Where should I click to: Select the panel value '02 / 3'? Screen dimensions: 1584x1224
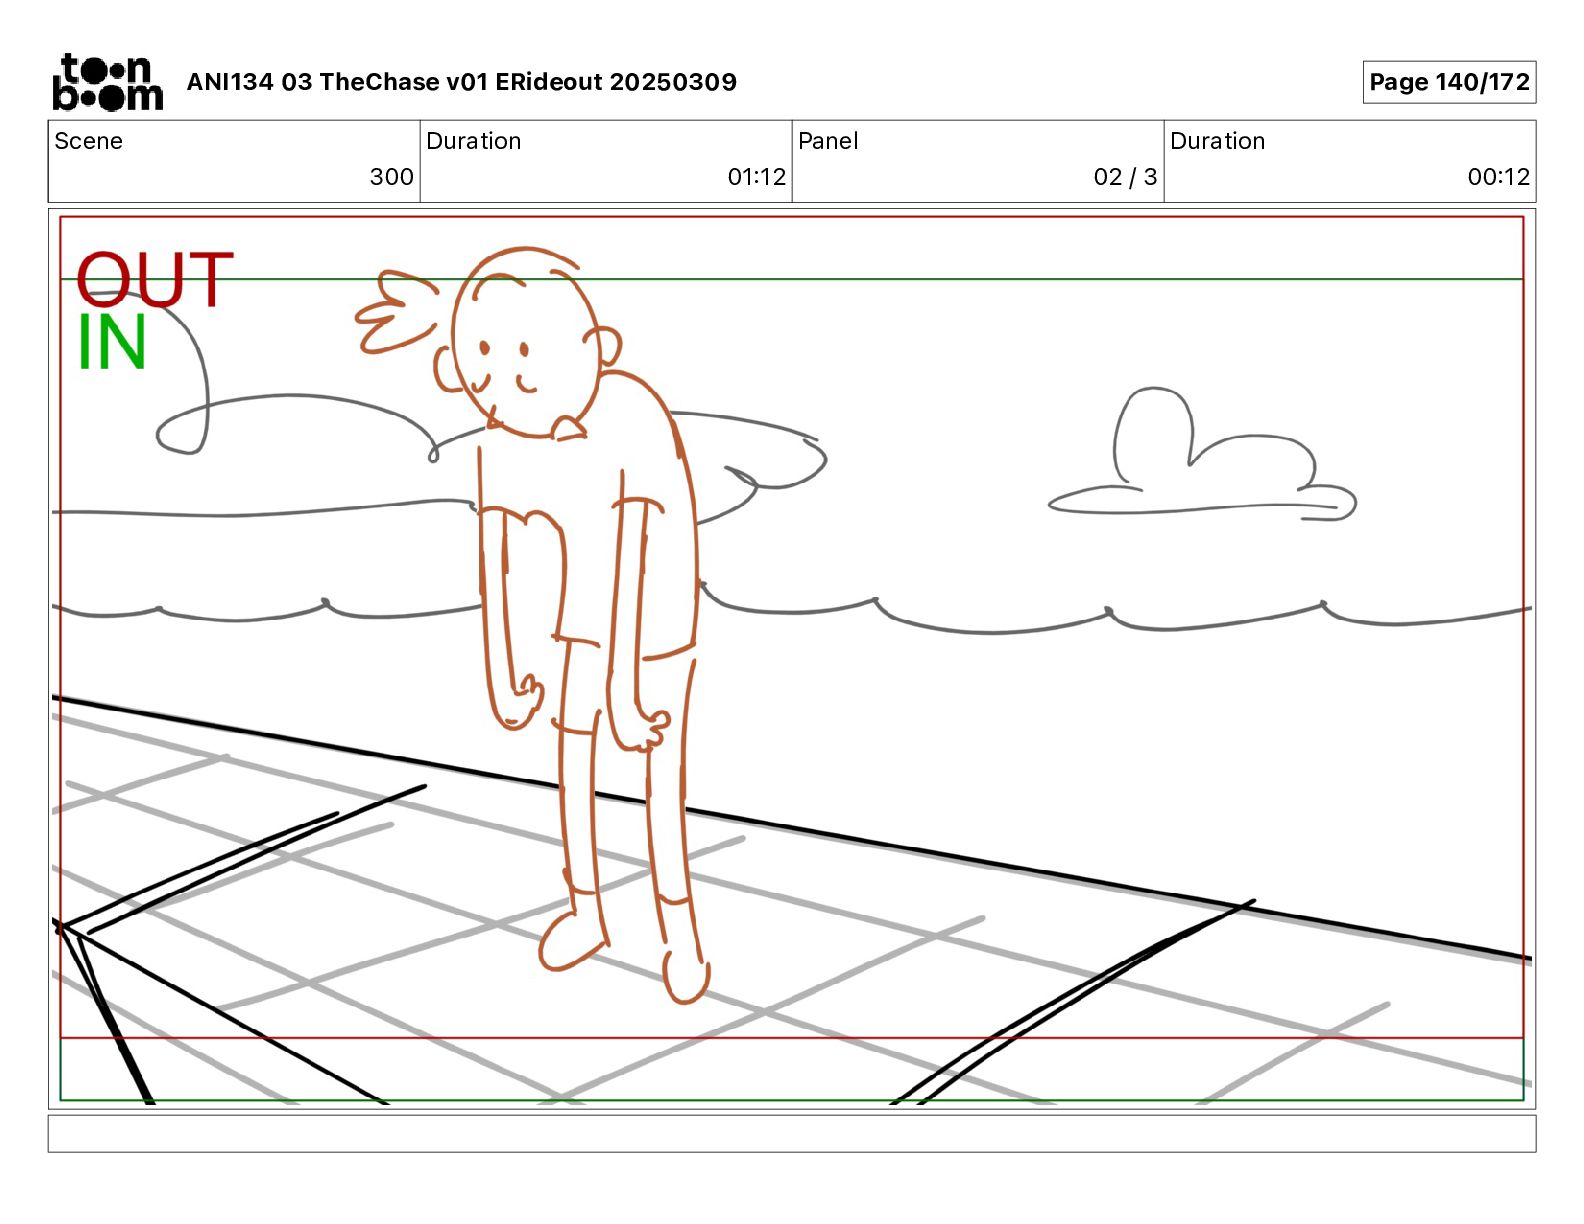point(1125,177)
